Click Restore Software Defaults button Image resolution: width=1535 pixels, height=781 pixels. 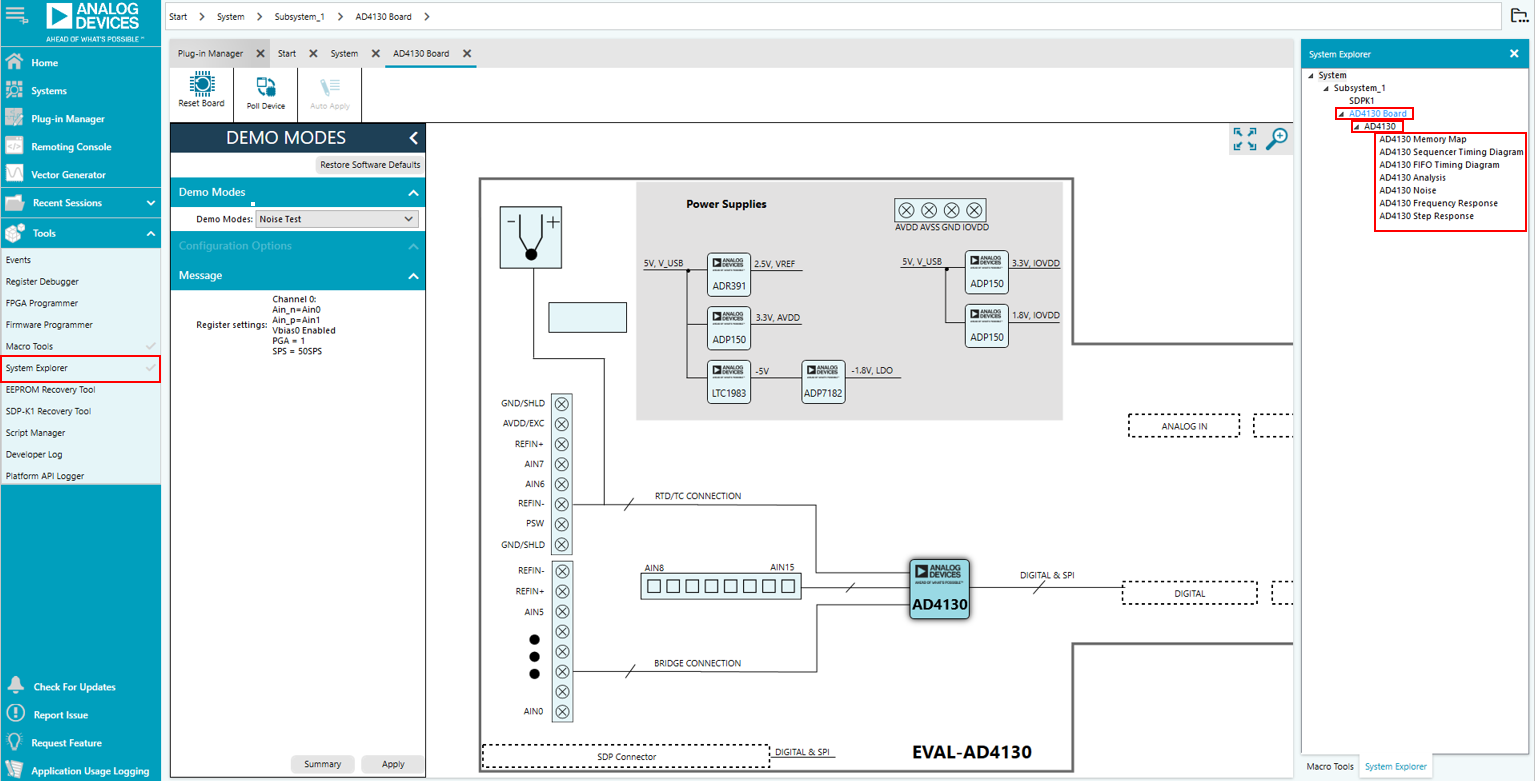tap(370, 165)
